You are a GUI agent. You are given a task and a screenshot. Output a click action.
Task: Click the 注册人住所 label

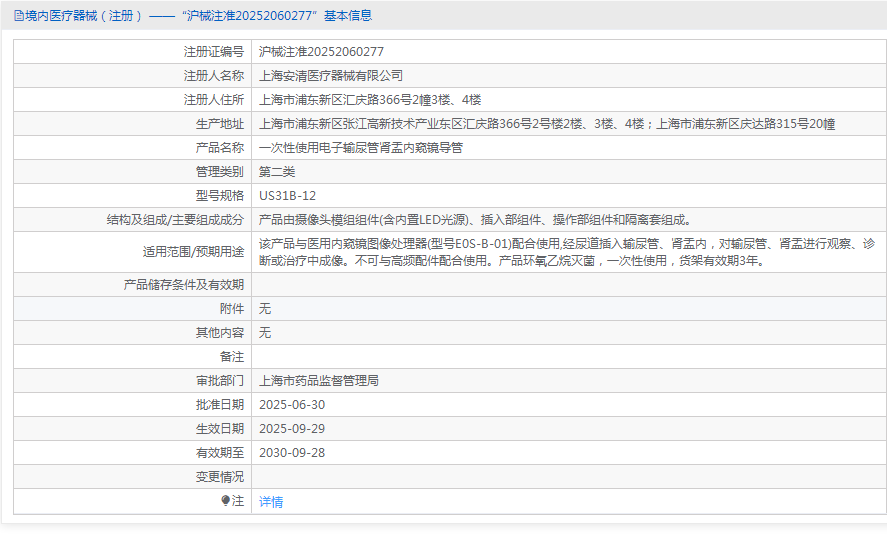point(214,100)
